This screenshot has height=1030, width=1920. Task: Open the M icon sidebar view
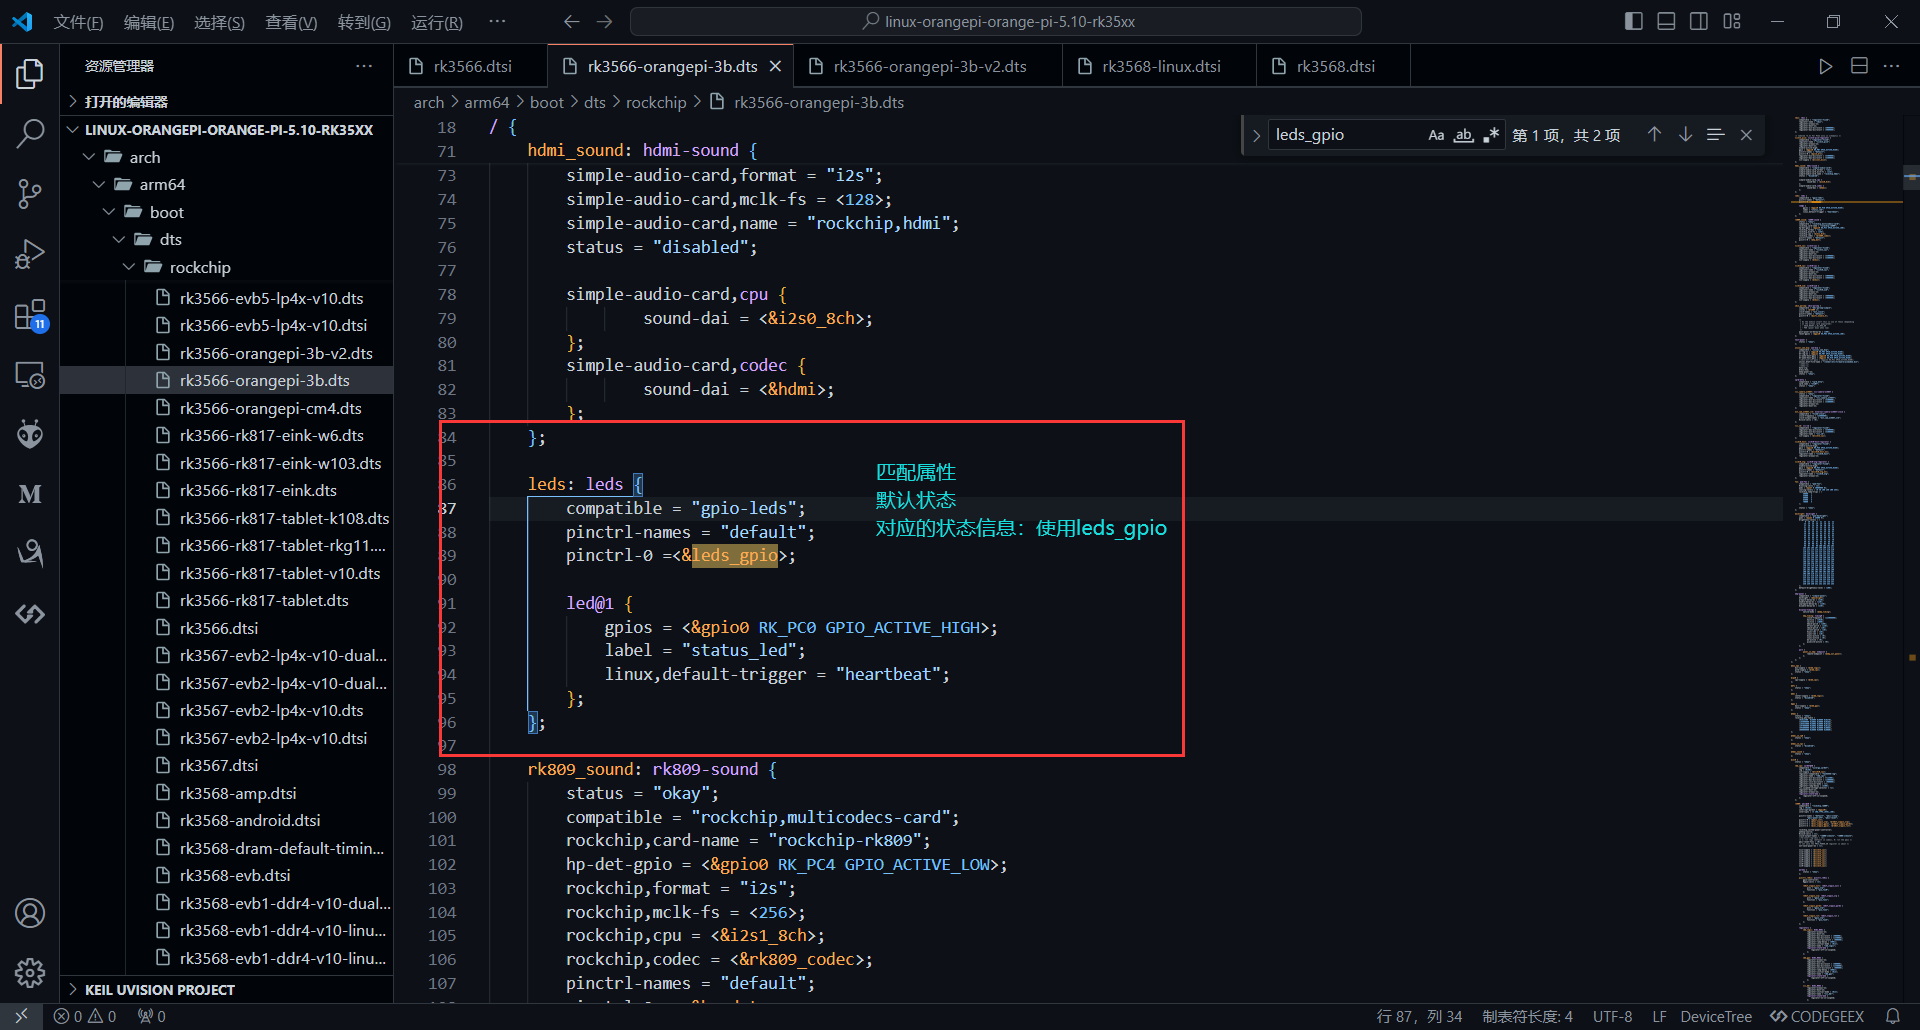30,494
